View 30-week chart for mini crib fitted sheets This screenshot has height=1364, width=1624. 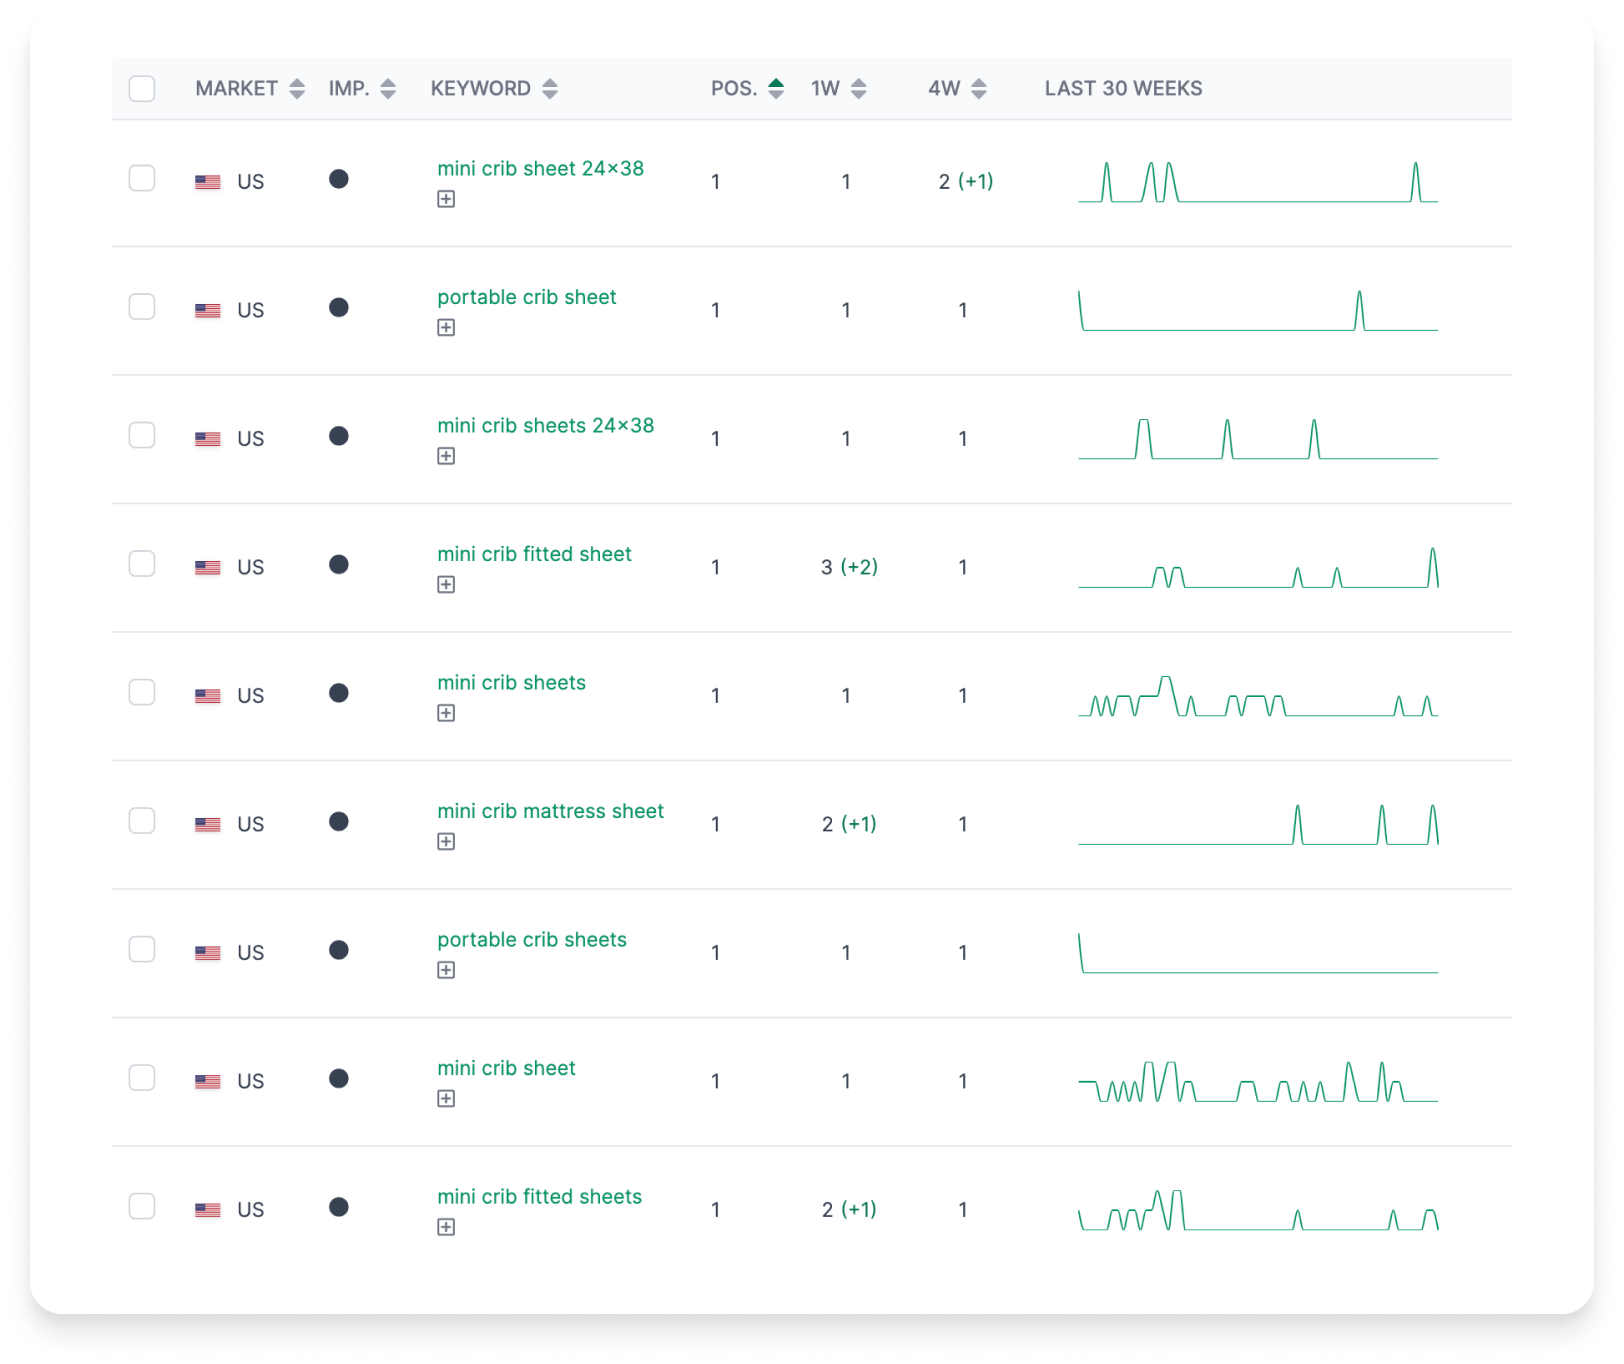pyautogui.click(x=1258, y=1210)
